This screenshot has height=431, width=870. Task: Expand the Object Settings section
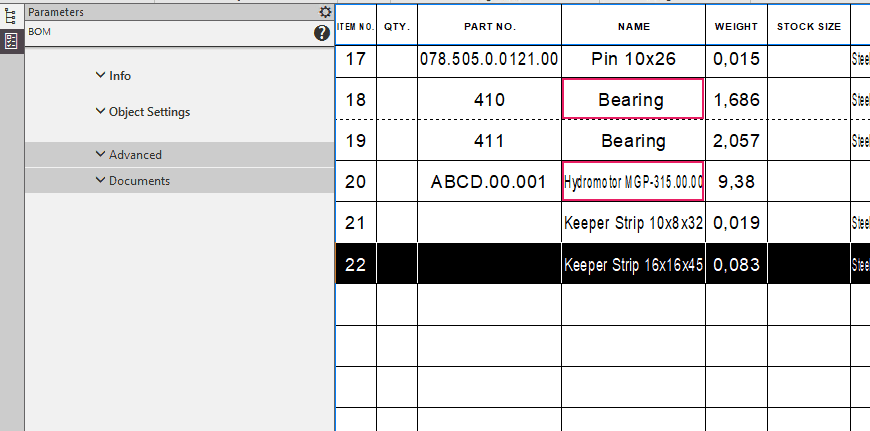pyautogui.click(x=143, y=112)
